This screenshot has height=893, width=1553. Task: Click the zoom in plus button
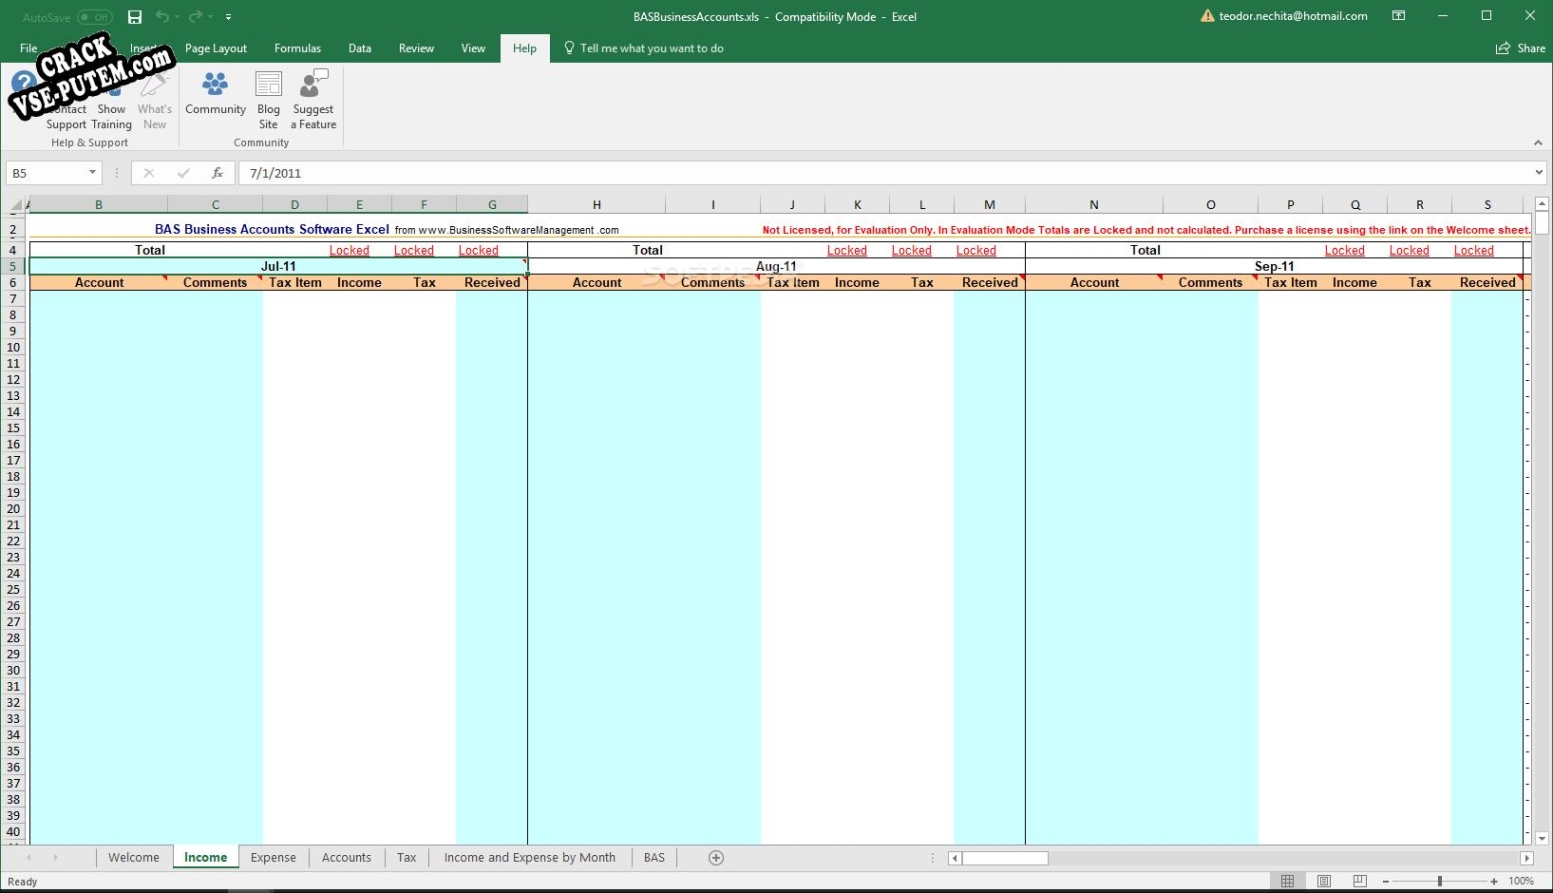point(1494,881)
